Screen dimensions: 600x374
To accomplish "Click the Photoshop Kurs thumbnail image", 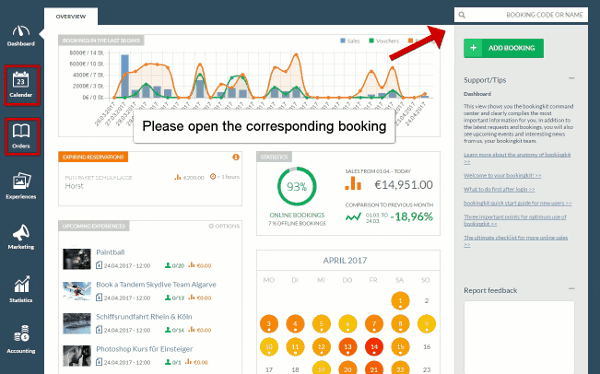I will point(77,356).
